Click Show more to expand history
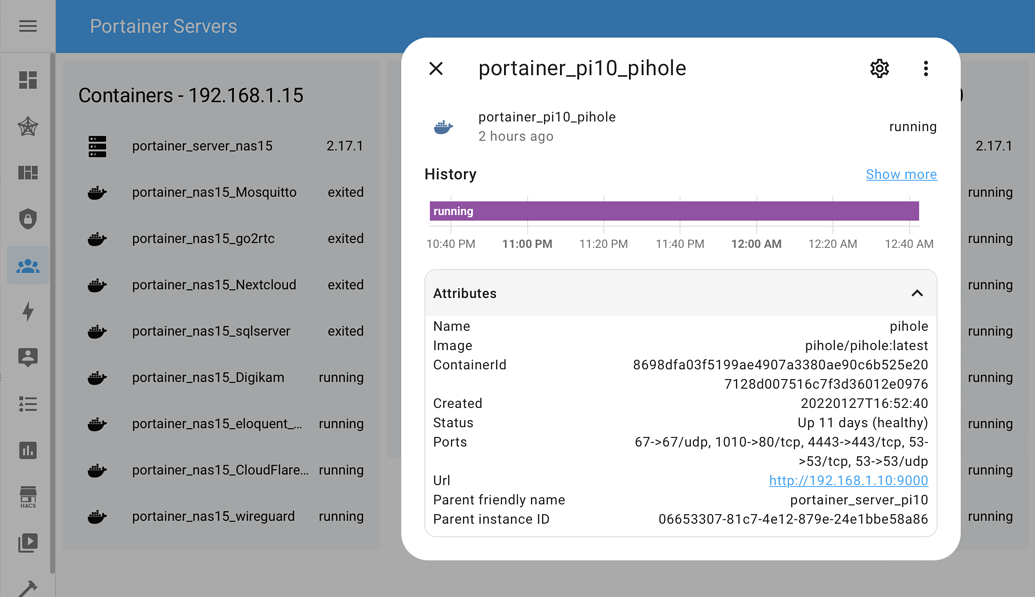Viewport: 1035px width, 597px height. [x=901, y=174]
